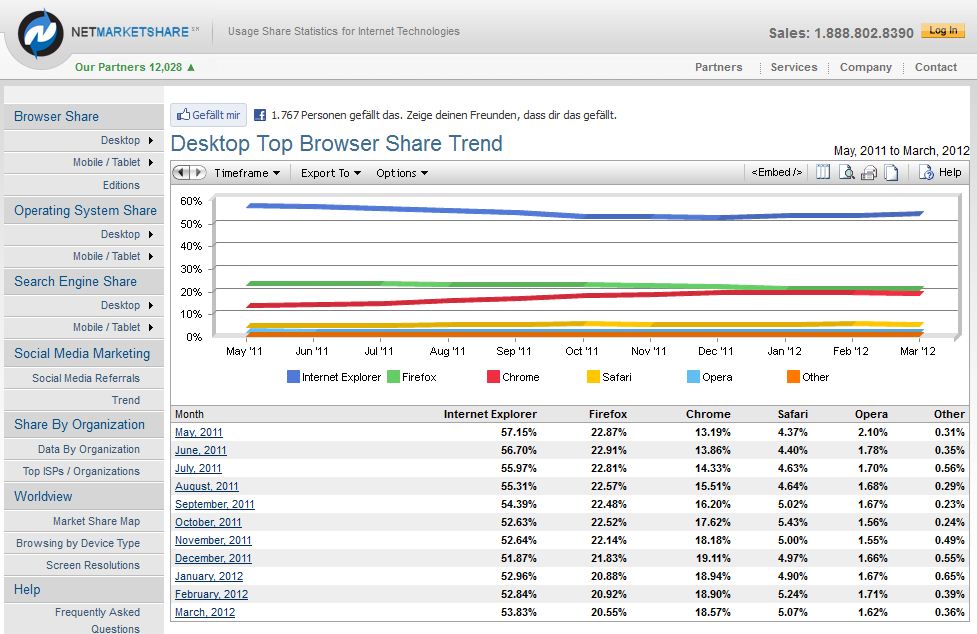Click the Log In button

(x=943, y=31)
